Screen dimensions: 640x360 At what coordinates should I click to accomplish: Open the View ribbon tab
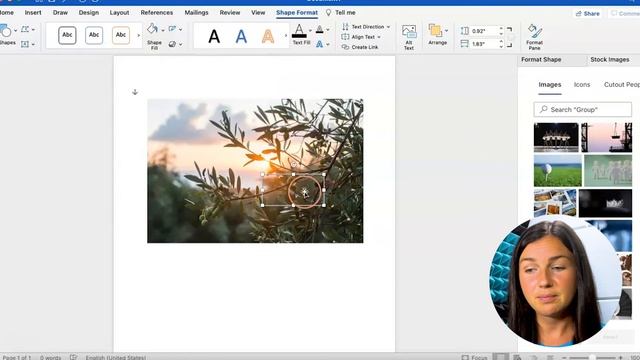point(258,13)
